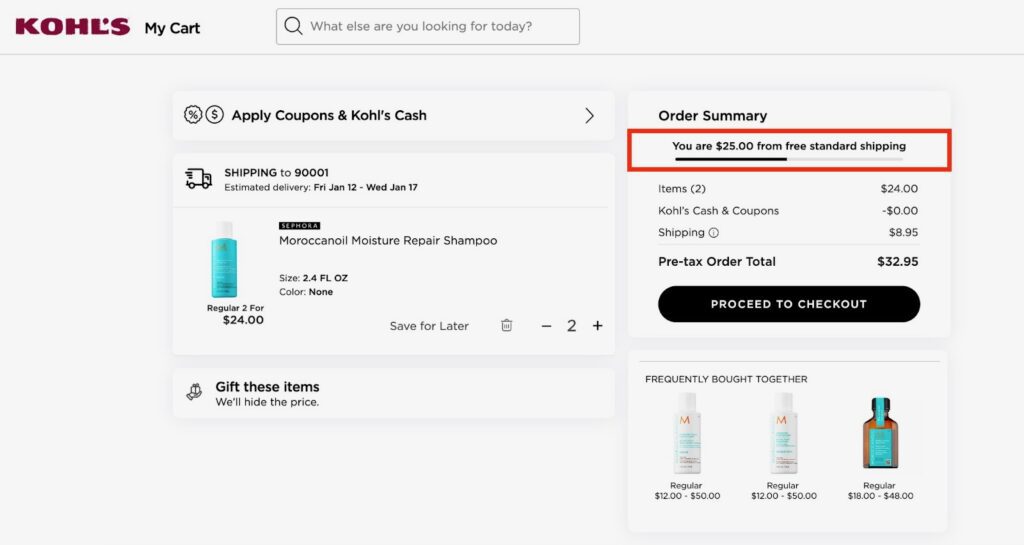The image size is (1024, 545).
Task: Click the dollar Kohl's Cash icon
Action: pos(215,115)
